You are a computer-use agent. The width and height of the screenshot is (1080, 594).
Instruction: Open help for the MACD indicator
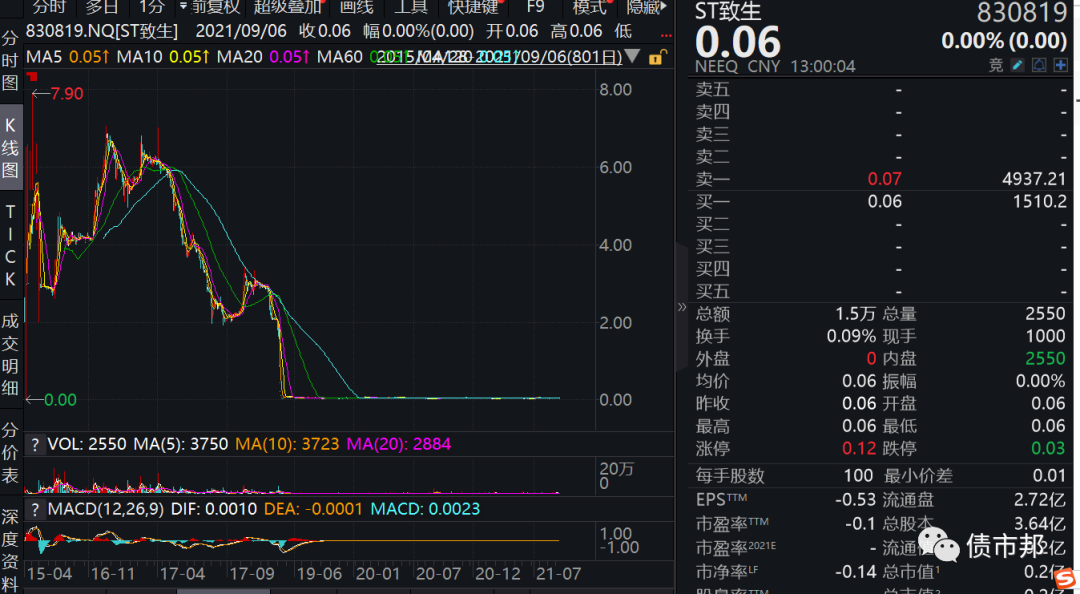click(35, 509)
